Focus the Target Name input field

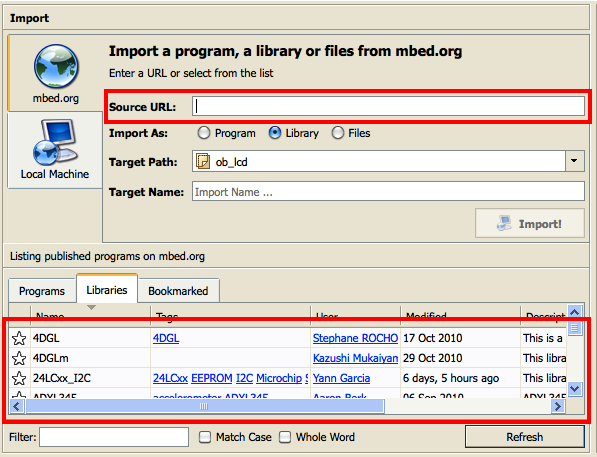tap(388, 192)
